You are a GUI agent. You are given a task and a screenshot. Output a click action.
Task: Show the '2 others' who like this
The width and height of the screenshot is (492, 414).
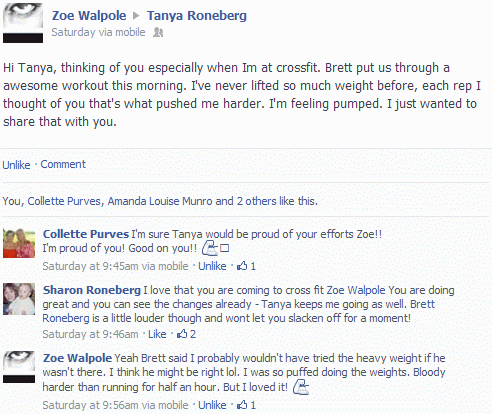coord(257,201)
